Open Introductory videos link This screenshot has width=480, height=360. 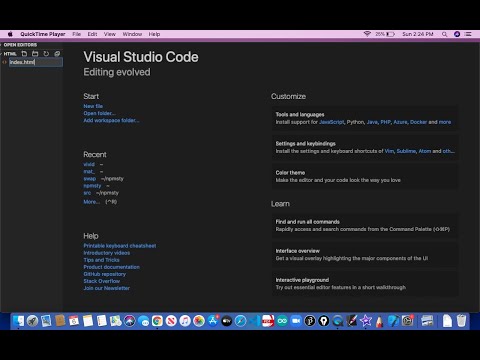coord(107,253)
